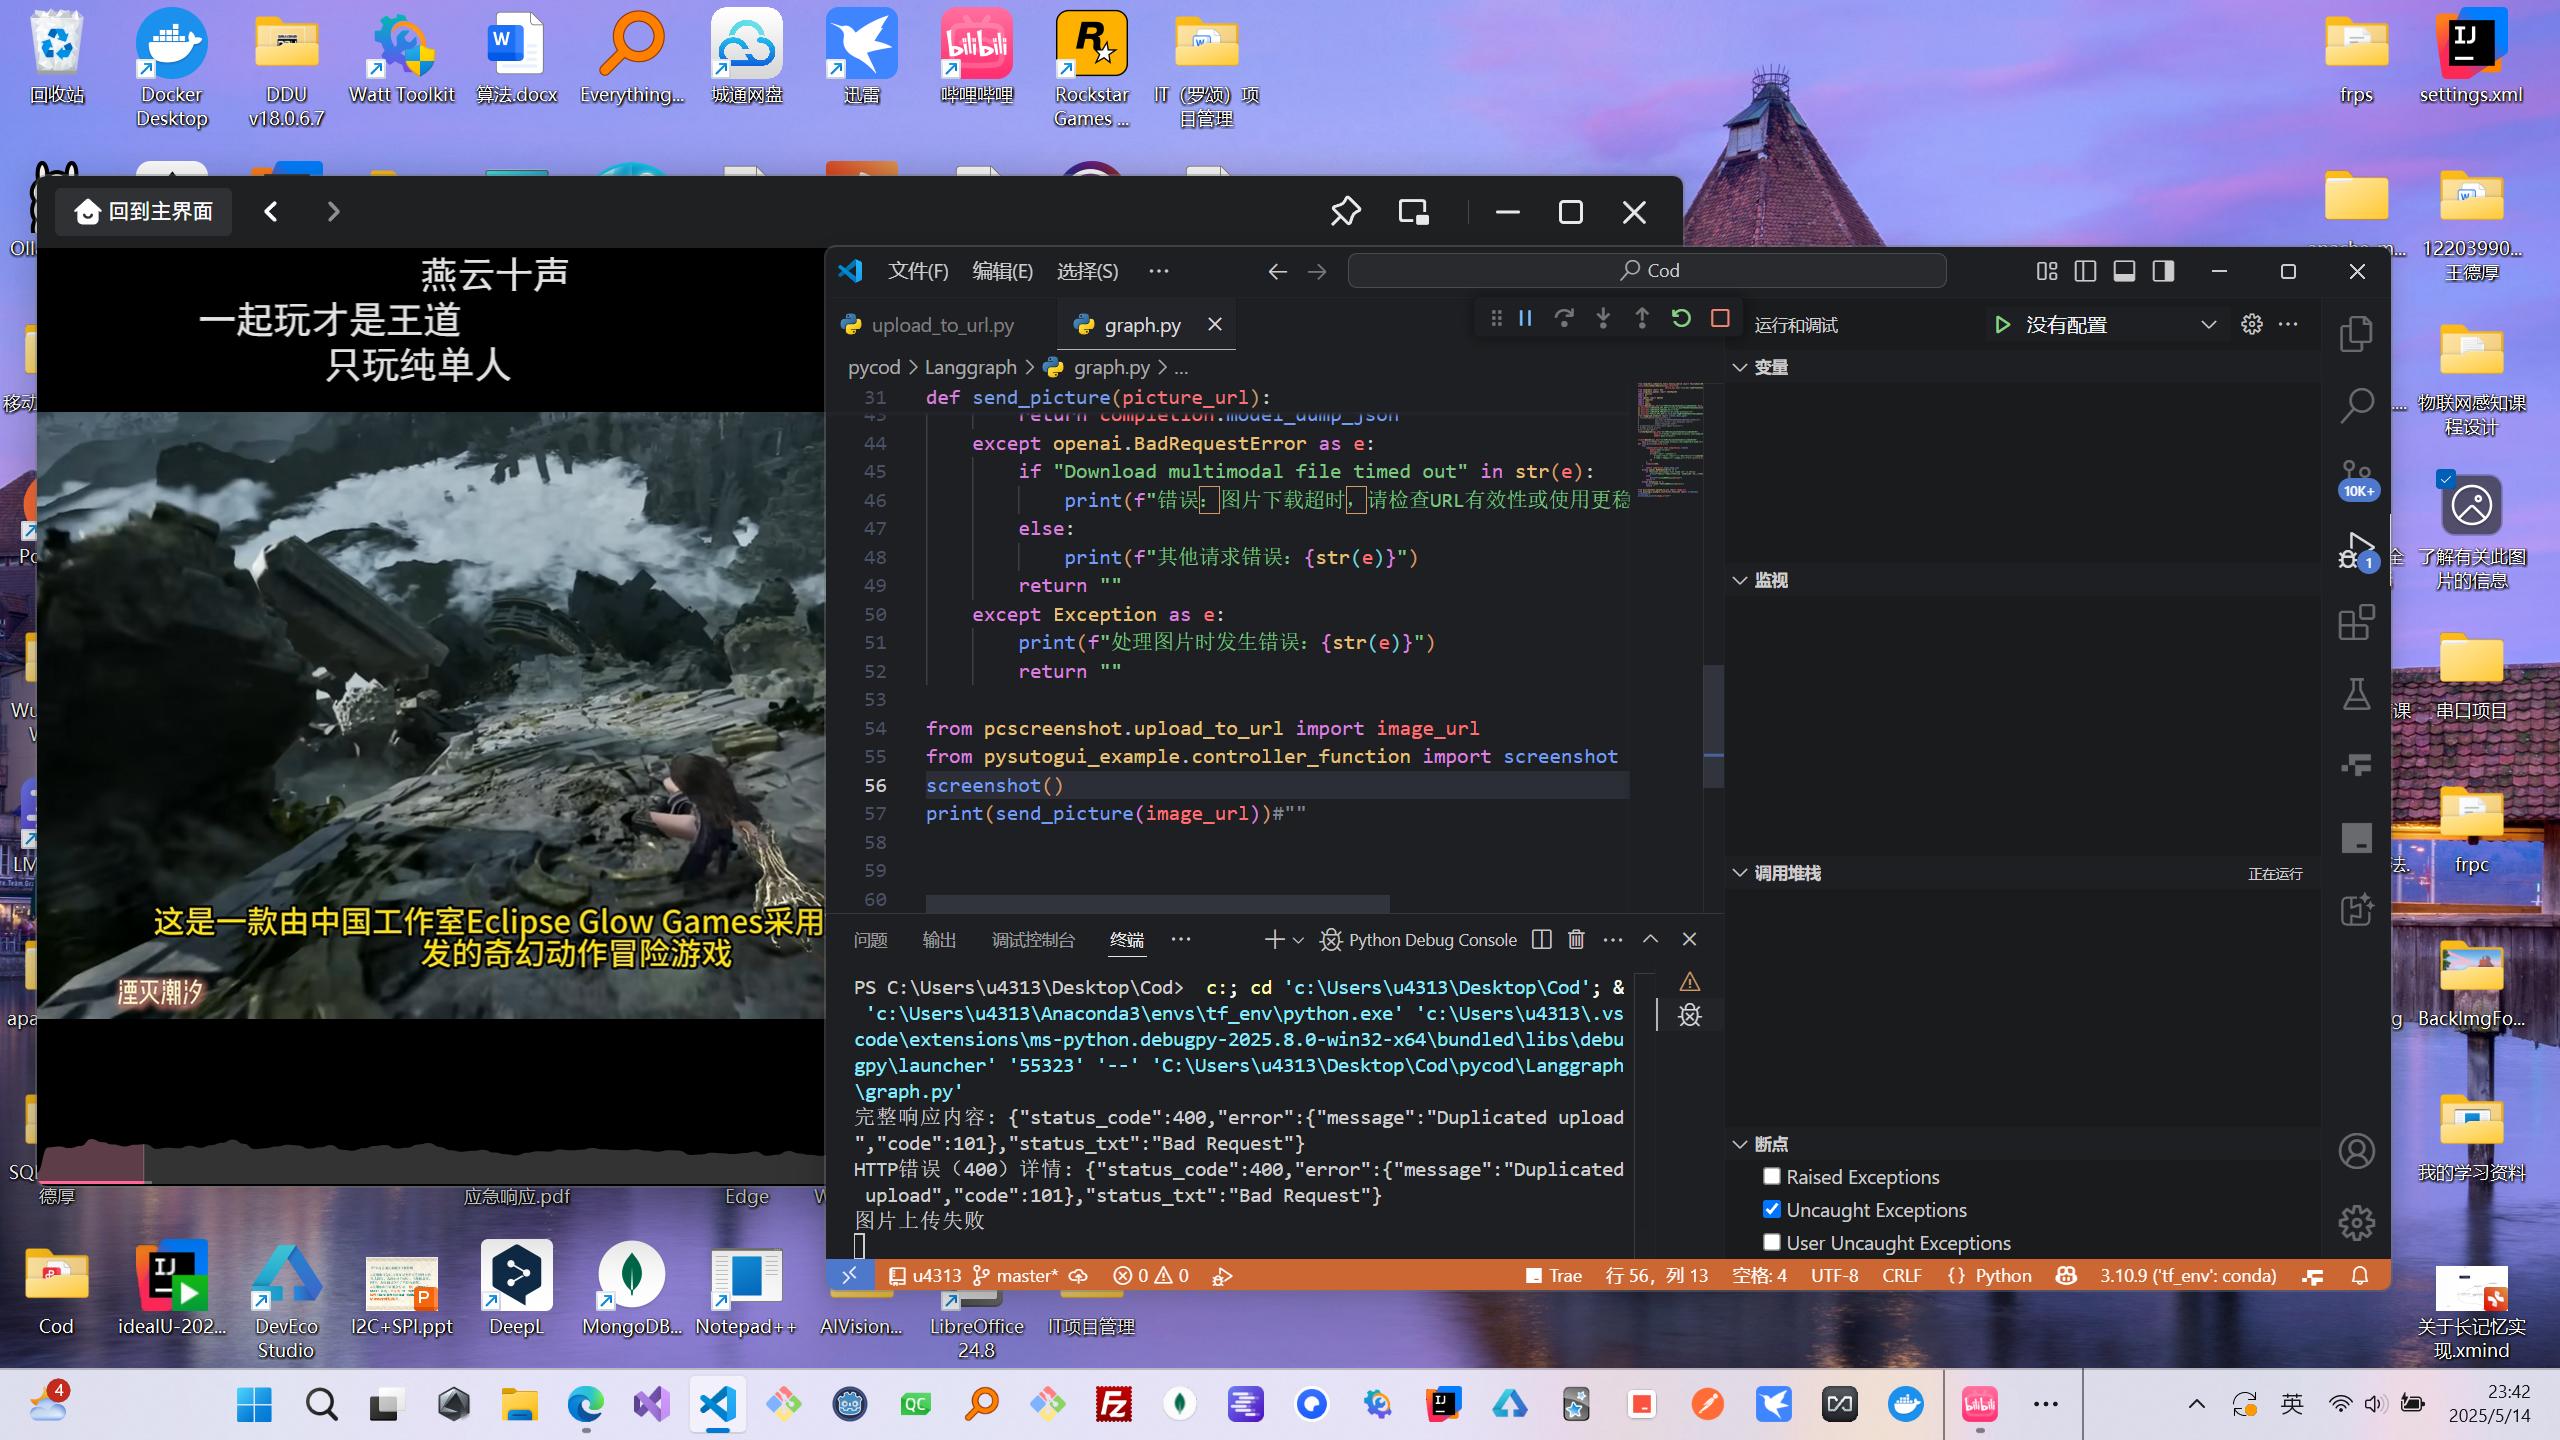This screenshot has width=2560, height=1440.
Task: Click Step Over in the debug toolbar
Action: [1564, 318]
